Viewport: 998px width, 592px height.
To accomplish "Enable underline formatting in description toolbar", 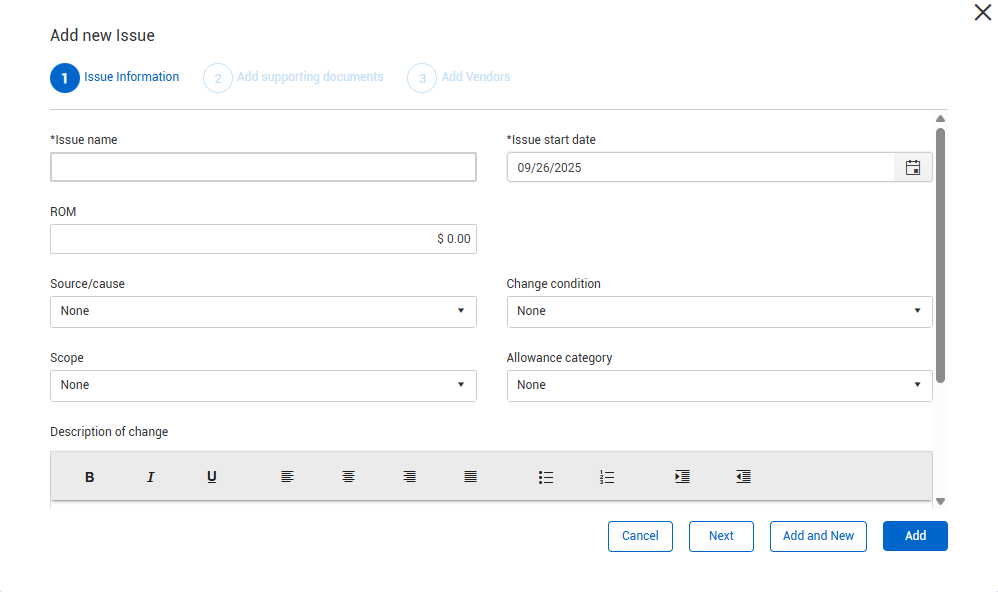I will [212, 477].
